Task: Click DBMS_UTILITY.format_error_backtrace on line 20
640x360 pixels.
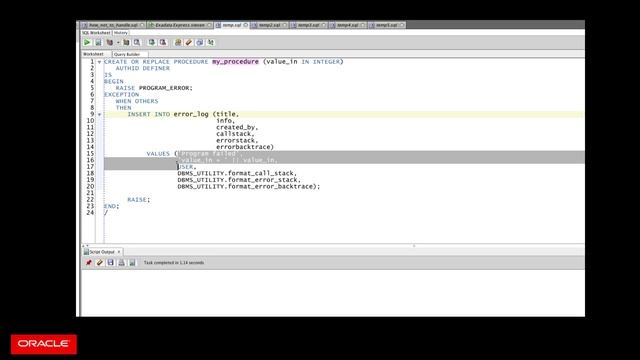Action: tap(245, 187)
